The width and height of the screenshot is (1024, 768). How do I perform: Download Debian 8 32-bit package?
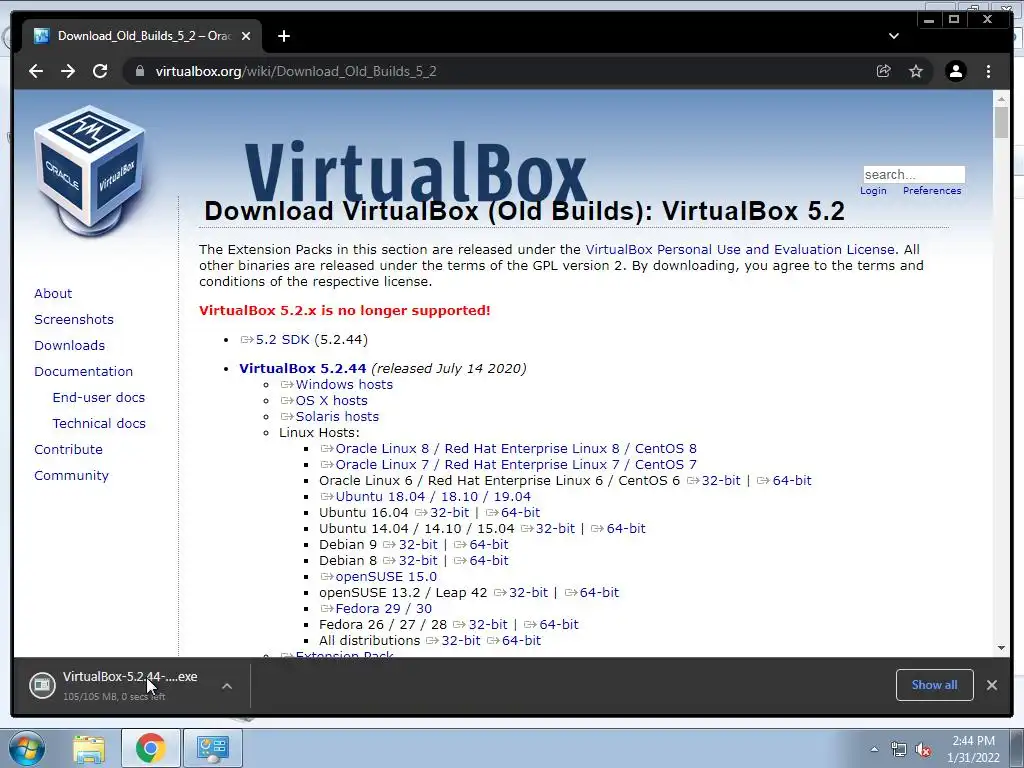coord(411,560)
